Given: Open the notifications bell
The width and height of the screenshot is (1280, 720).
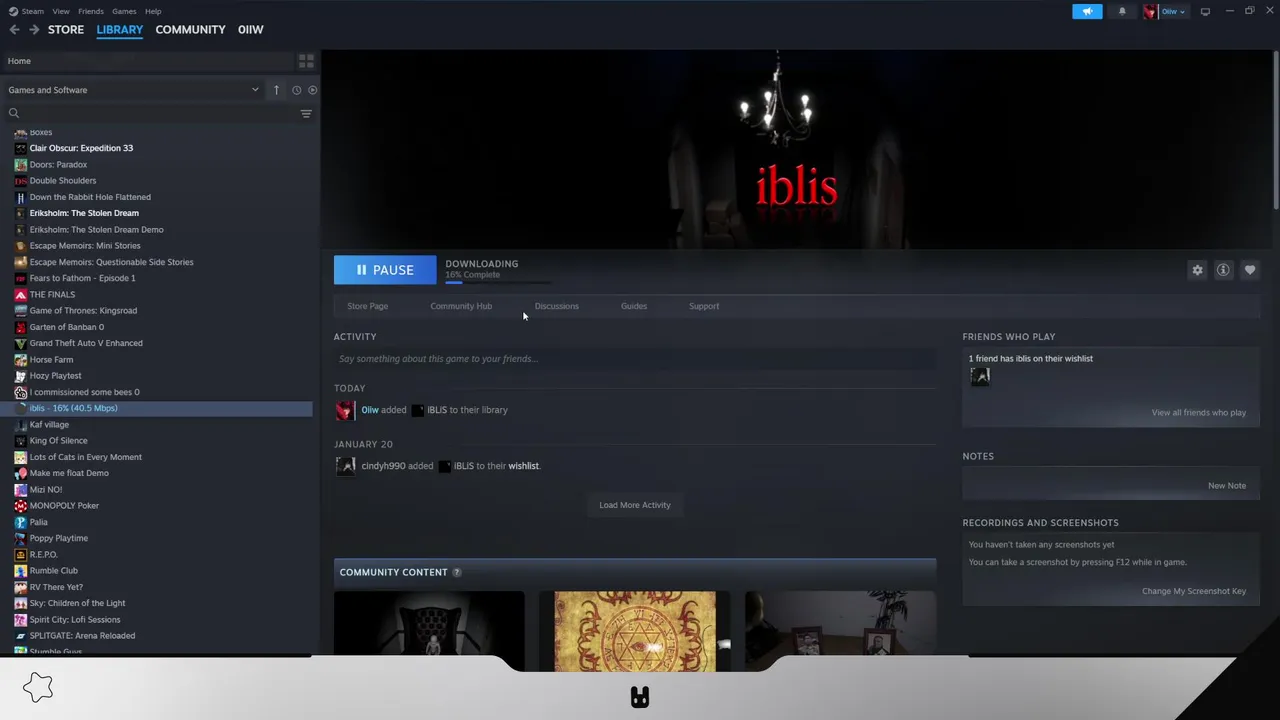Looking at the screenshot, I should (1122, 11).
